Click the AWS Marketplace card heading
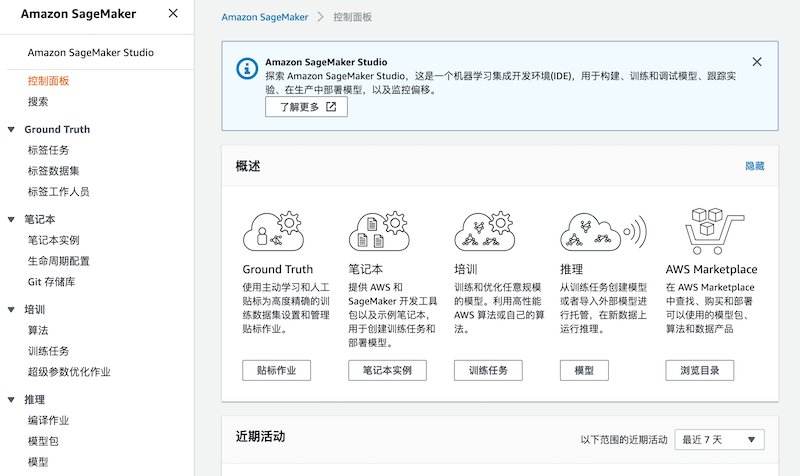 (x=711, y=269)
